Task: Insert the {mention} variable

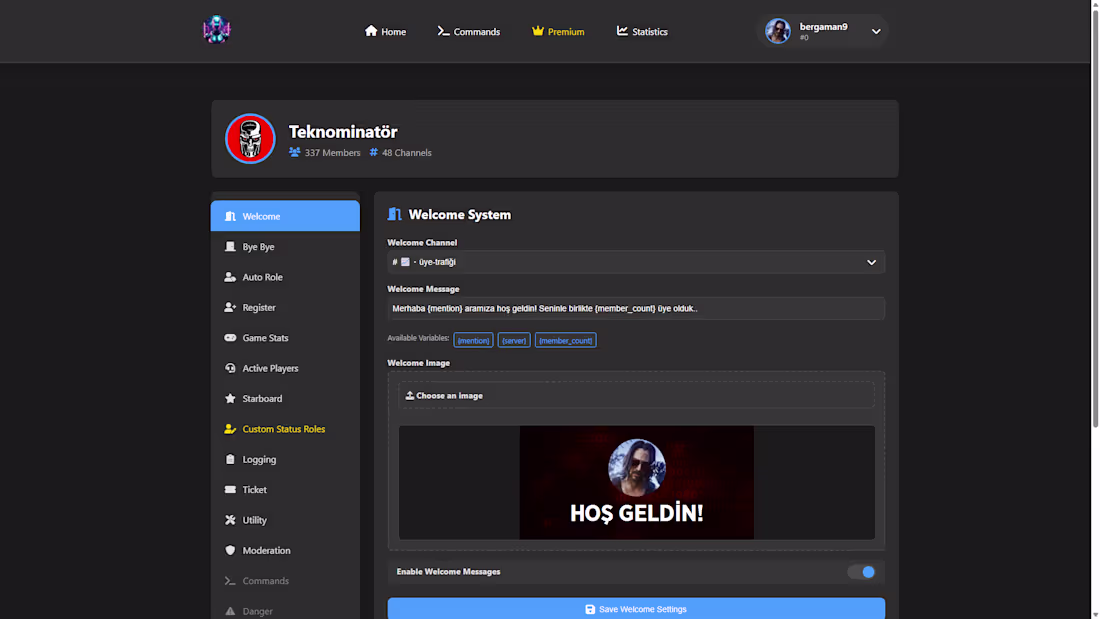Action: pos(474,340)
